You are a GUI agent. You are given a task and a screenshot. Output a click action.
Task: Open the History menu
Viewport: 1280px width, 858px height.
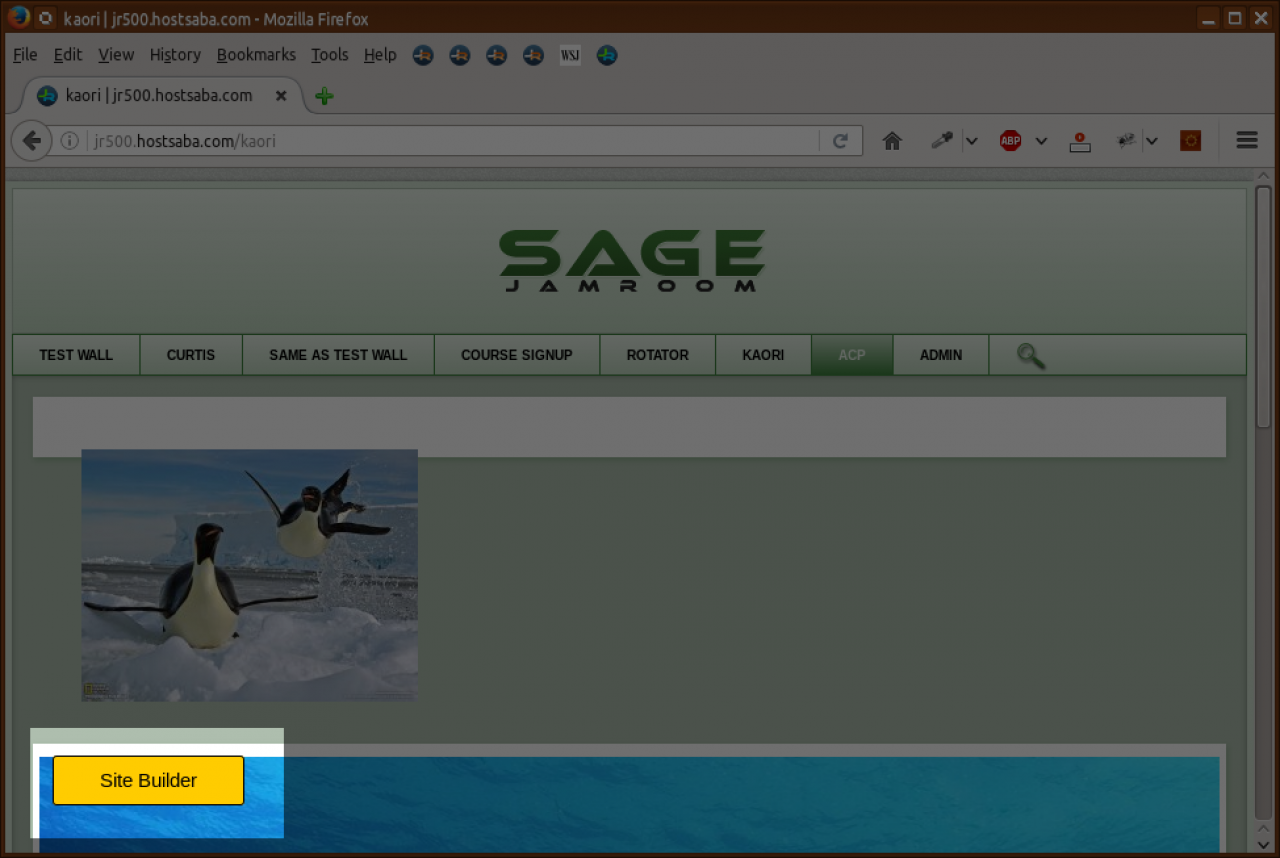pos(175,55)
